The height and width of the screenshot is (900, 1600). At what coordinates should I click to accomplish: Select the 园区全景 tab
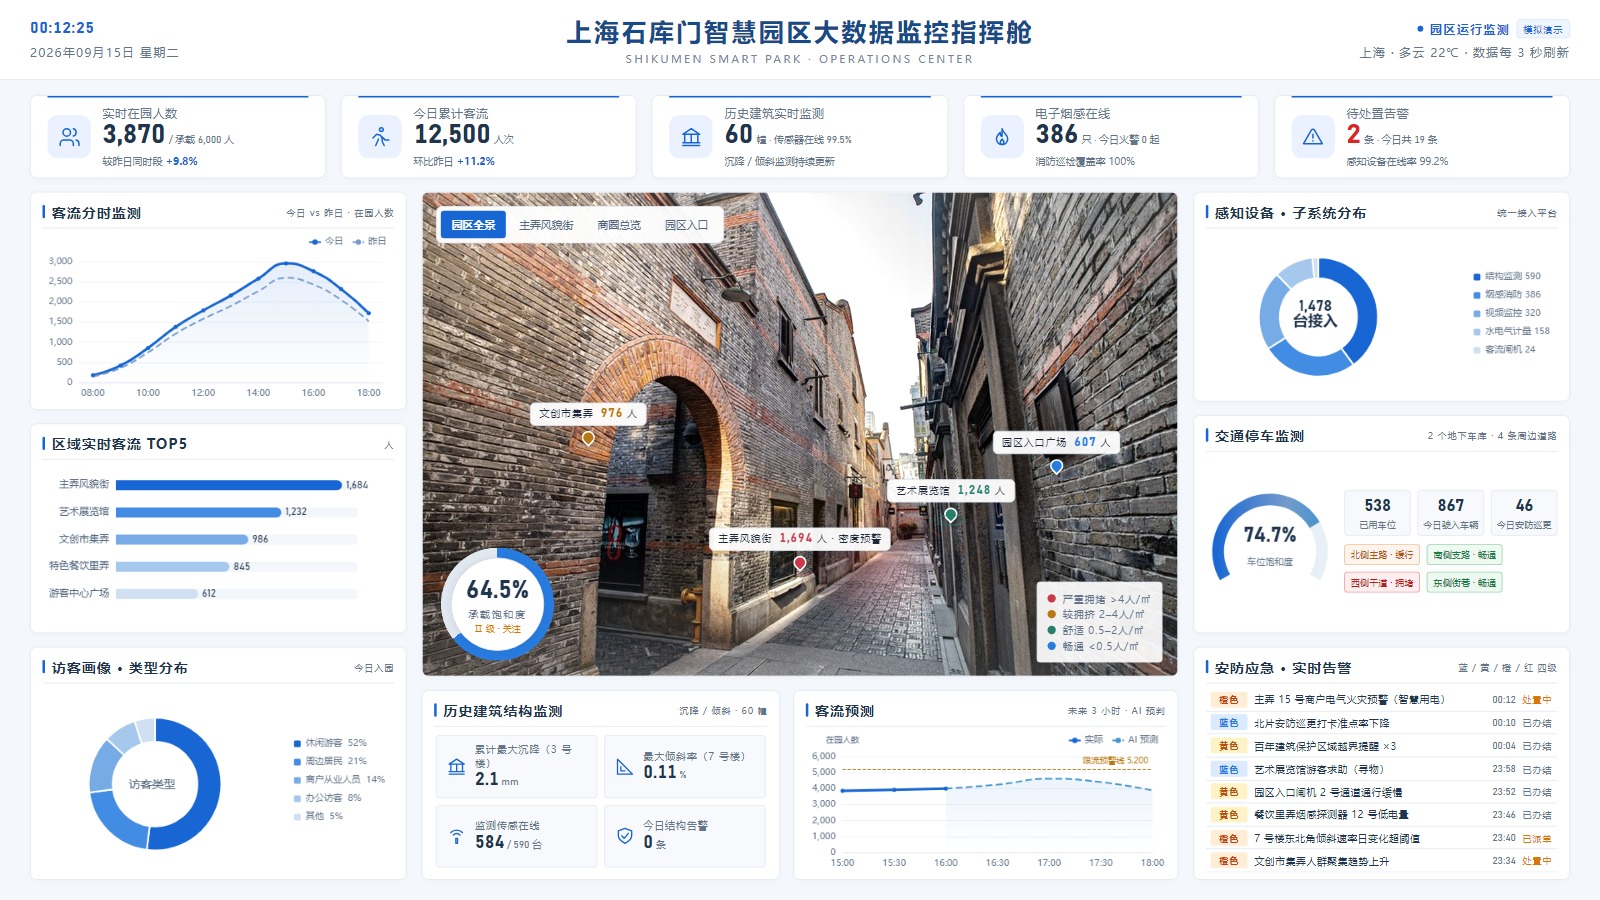(x=473, y=225)
